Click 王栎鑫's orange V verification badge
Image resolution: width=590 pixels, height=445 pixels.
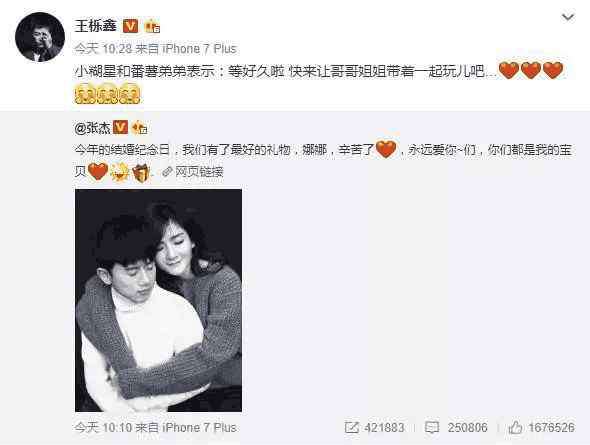[131, 26]
